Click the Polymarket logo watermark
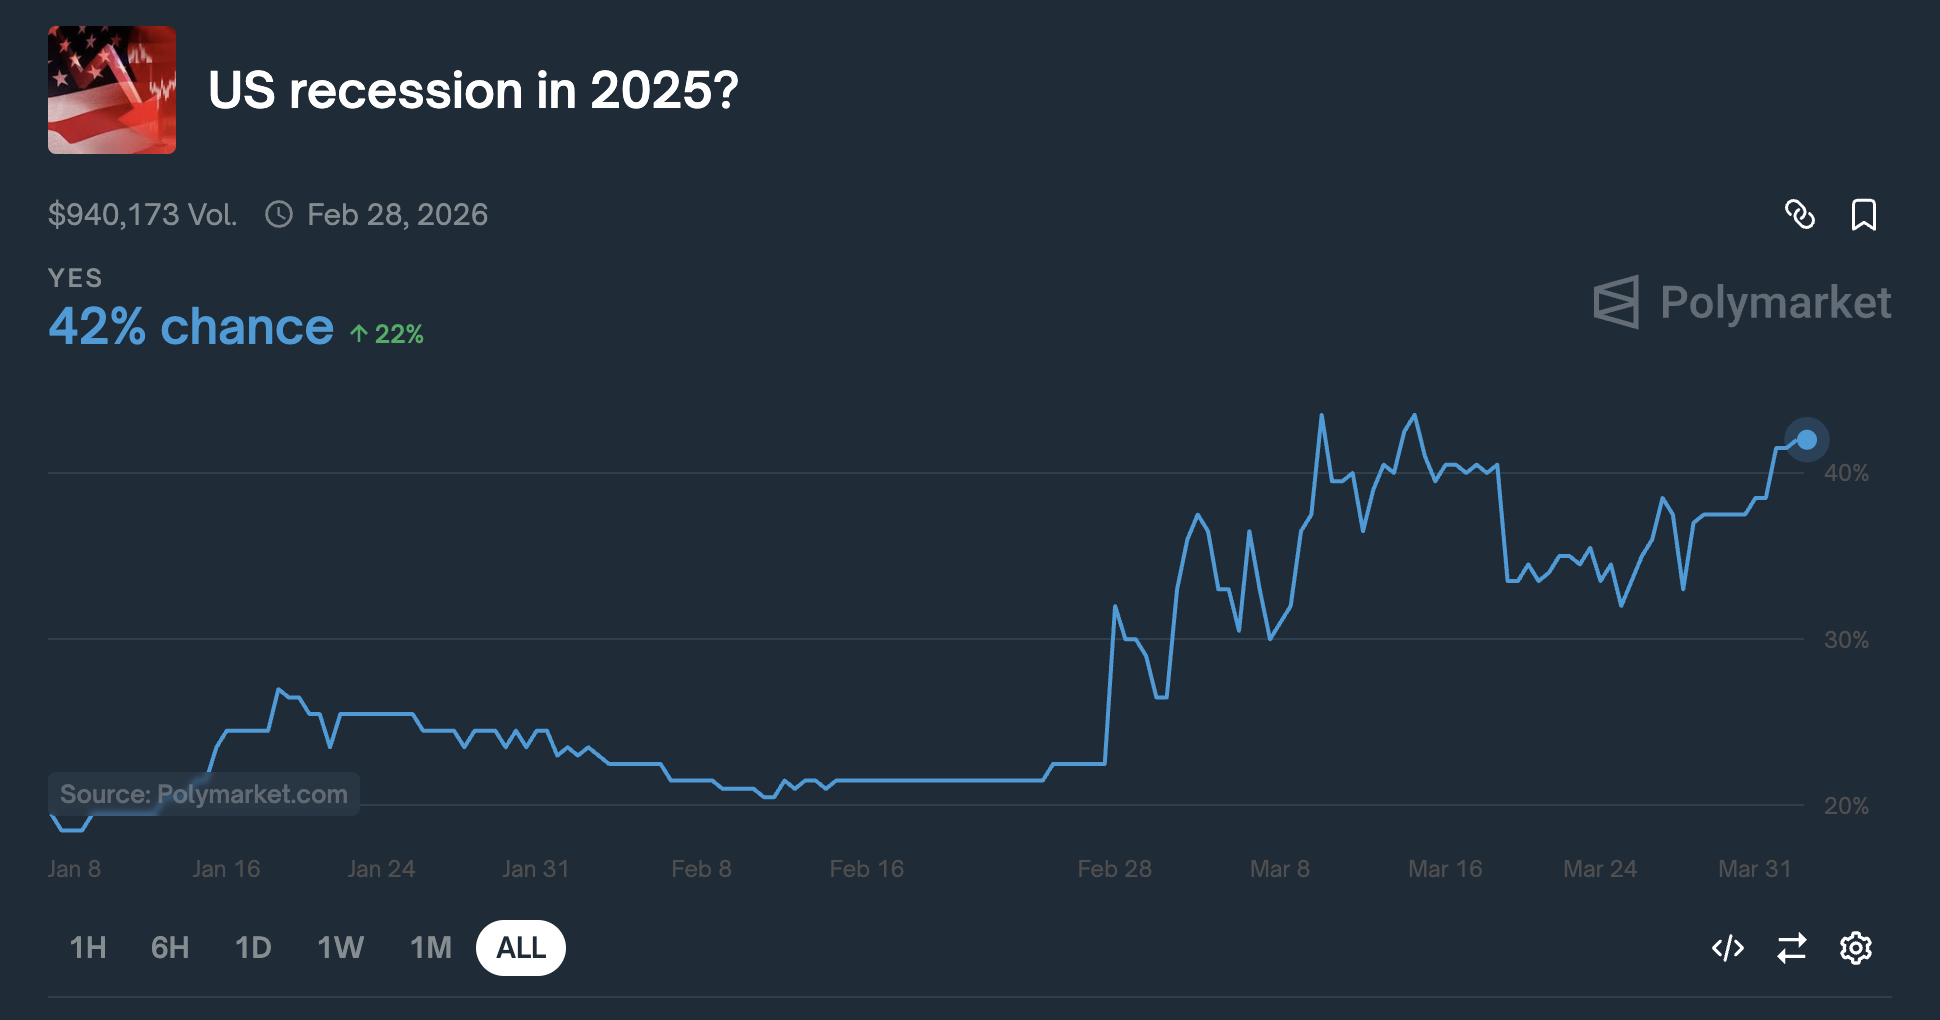This screenshot has height=1020, width=1940. point(1741,302)
